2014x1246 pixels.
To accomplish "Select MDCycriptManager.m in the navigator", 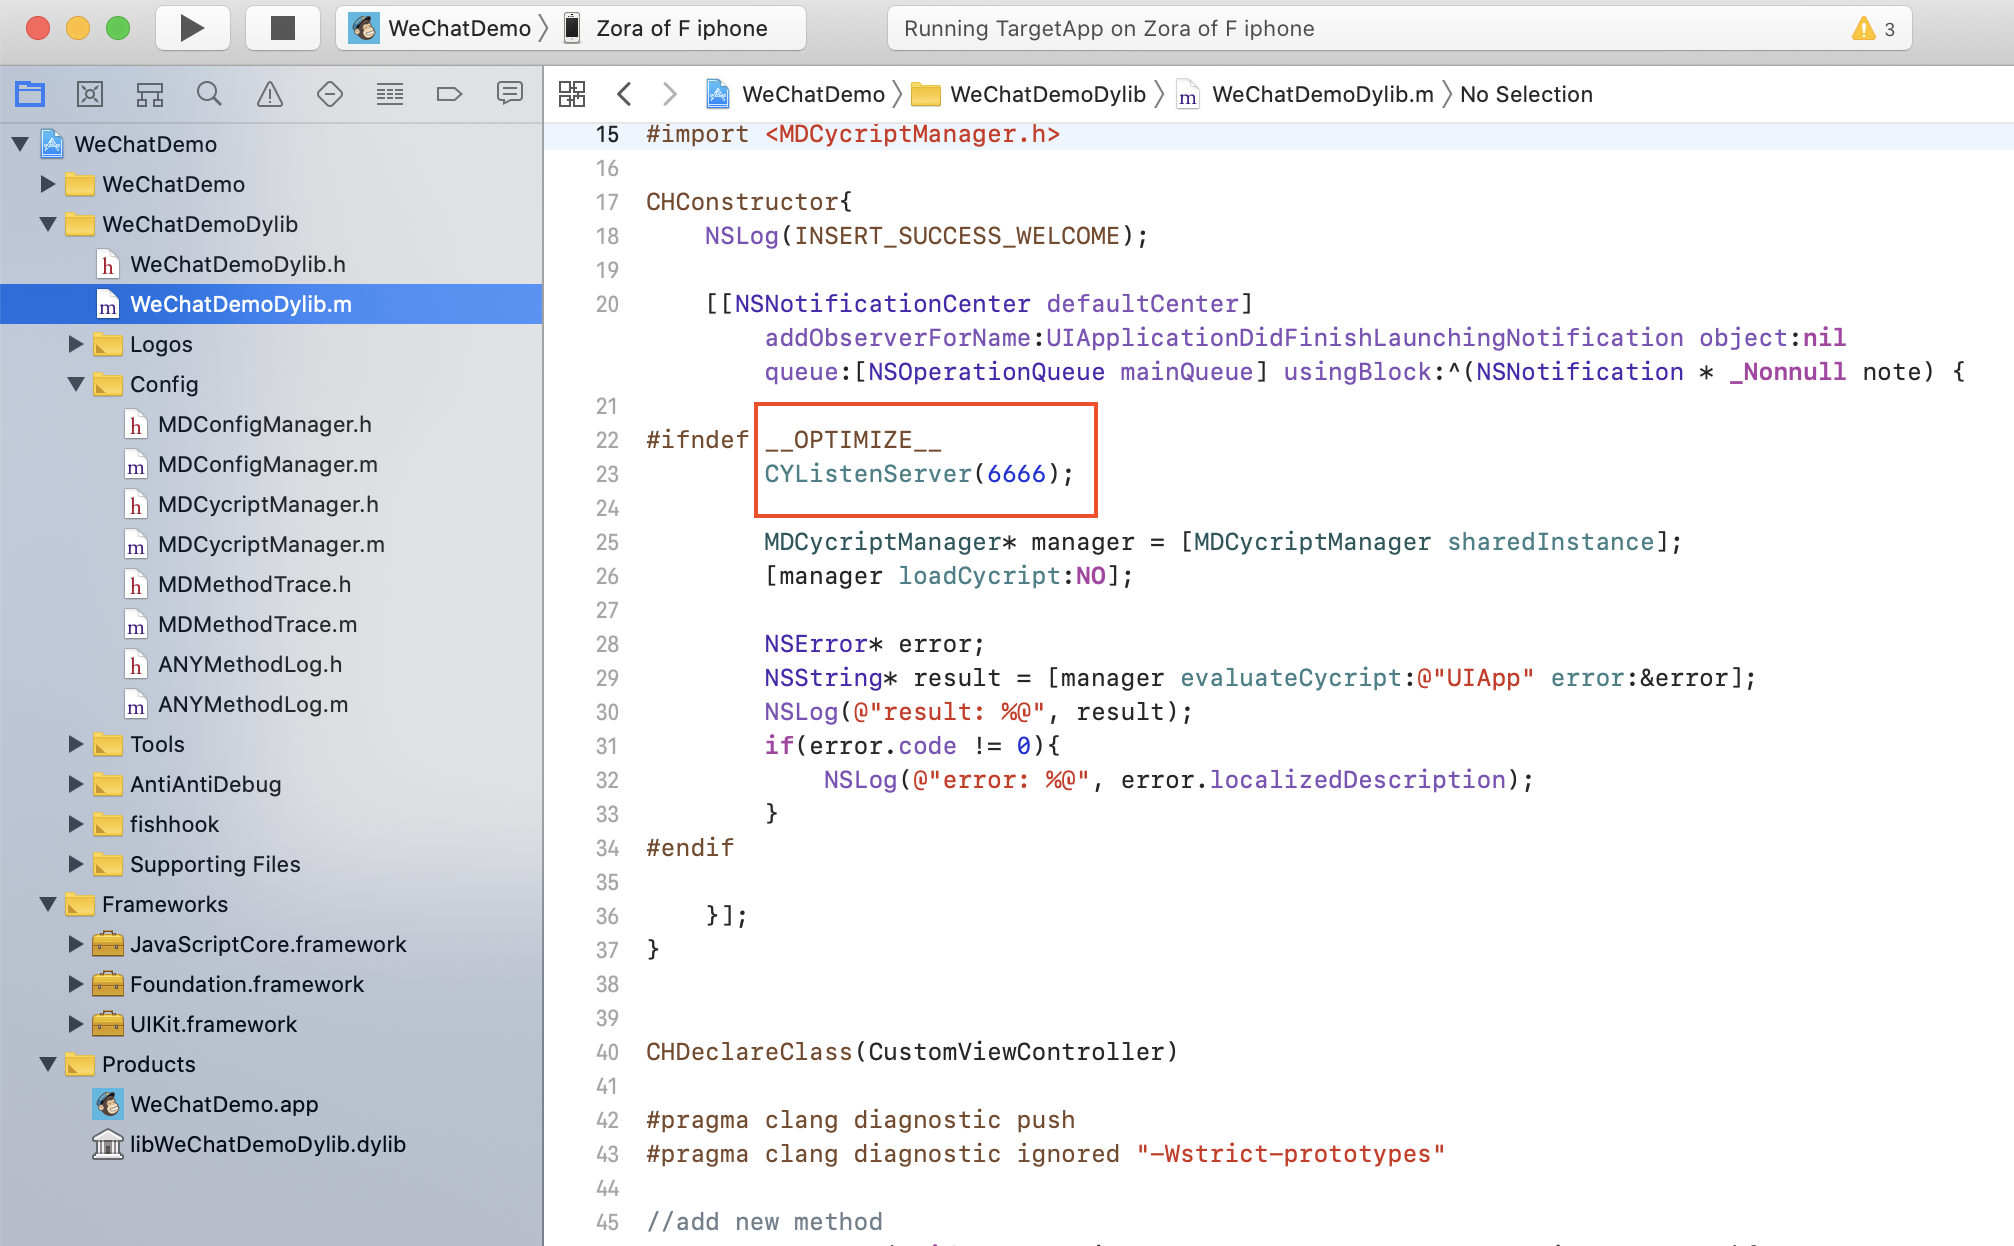I will pos(270,544).
